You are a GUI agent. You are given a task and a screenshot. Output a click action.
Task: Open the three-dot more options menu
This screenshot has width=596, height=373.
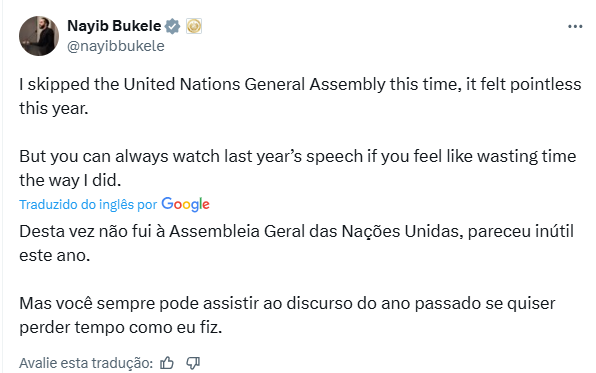pyautogui.click(x=575, y=27)
